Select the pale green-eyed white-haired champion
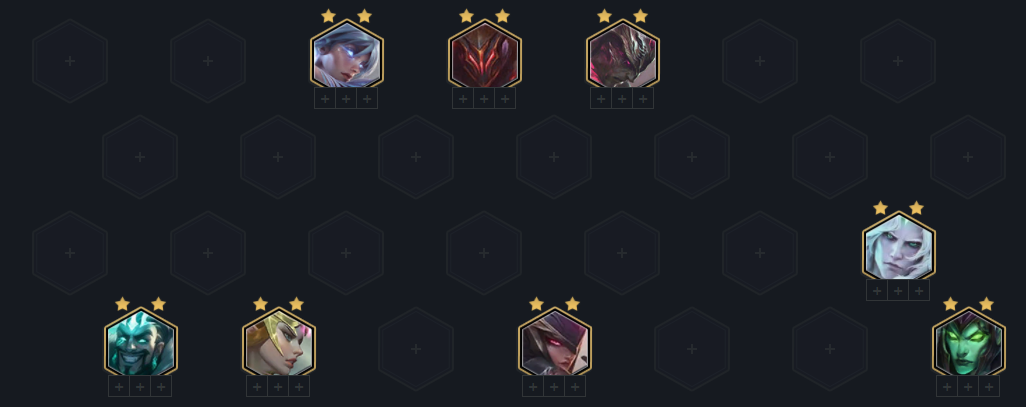The width and height of the screenshot is (1026, 407). click(899, 247)
